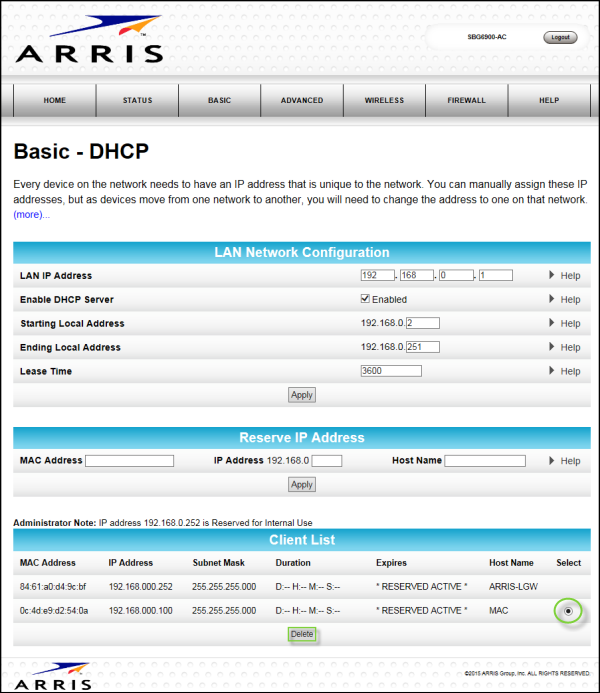Go to the Firewall menu tab
Screen dimensions: 600x693
pyautogui.click(x=466, y=101)
